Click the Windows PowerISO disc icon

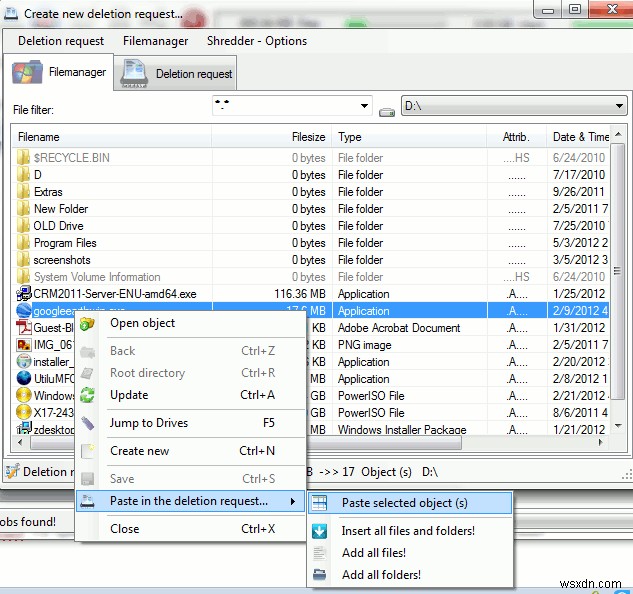[24, 395]
